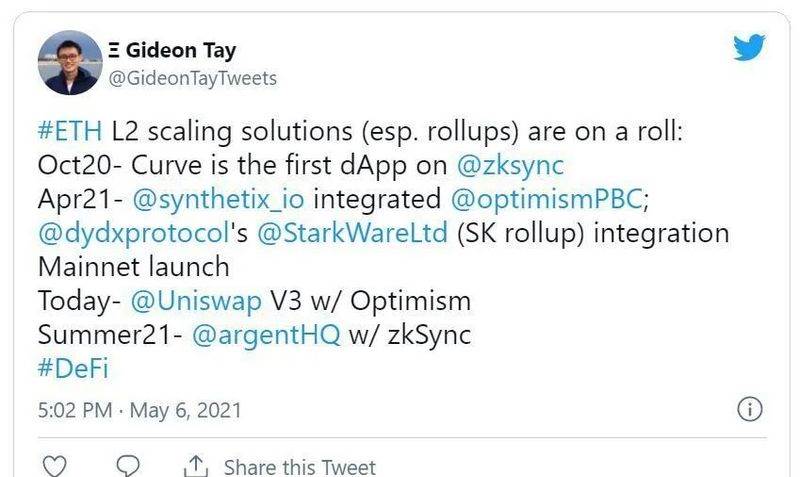Screen dimensions: 800x477
Task: Visit the @argentHQ mention
Action: click(266, 335)
